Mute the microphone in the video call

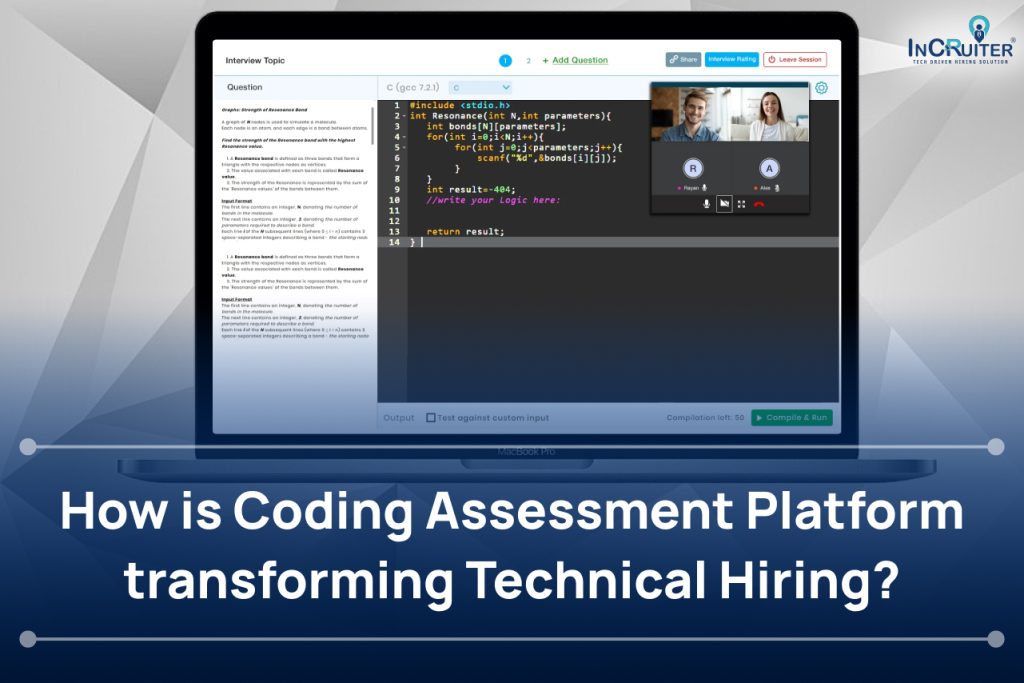click(x=706, y=204)
